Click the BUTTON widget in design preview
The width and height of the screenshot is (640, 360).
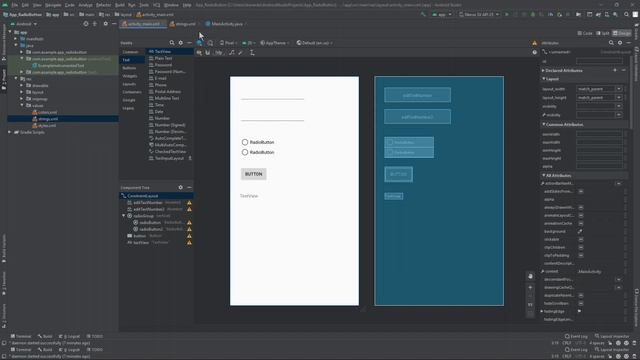point(253,174)
